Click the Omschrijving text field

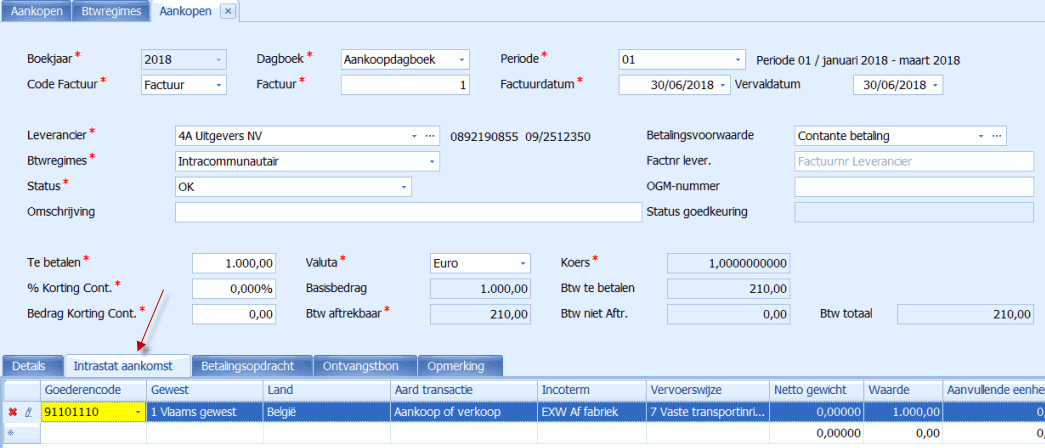tap(408, 212)
